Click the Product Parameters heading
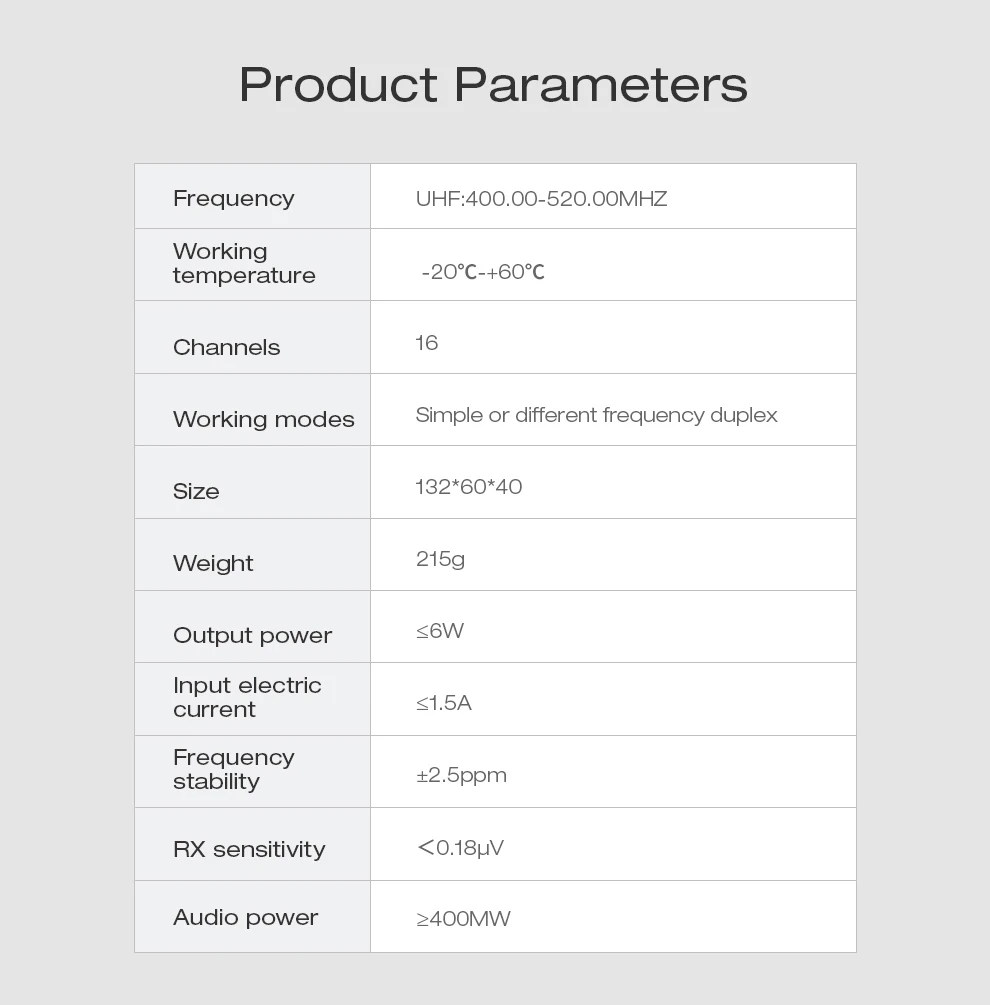The image size is (990, 1005). [493, 85]
